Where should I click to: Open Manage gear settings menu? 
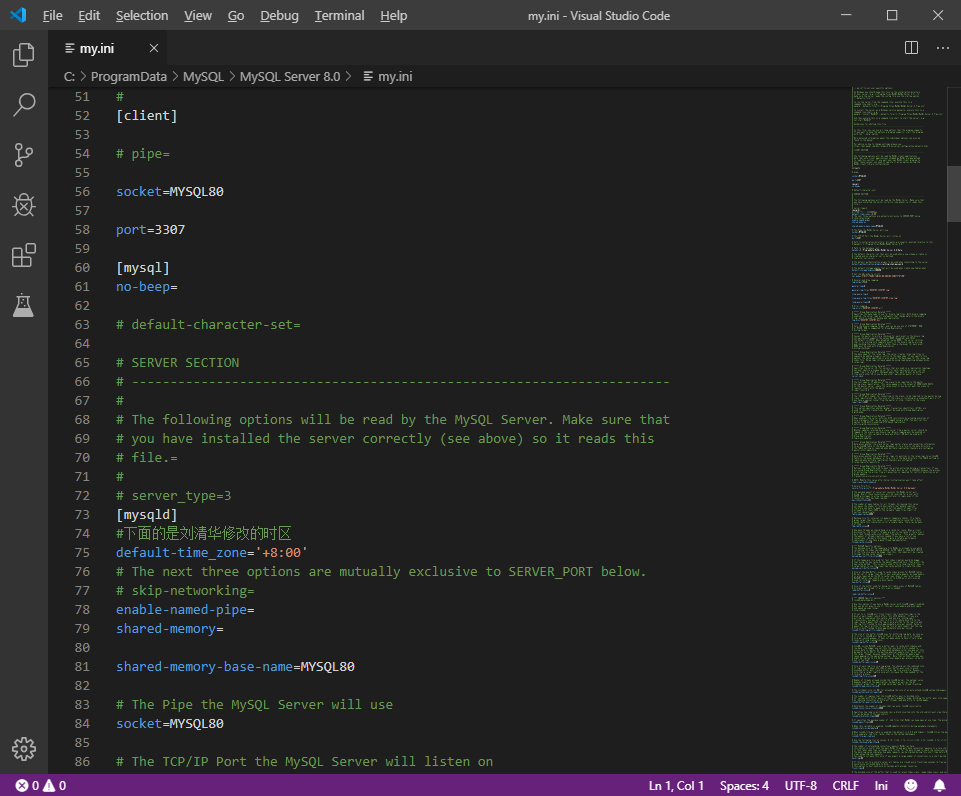[24, 749]
